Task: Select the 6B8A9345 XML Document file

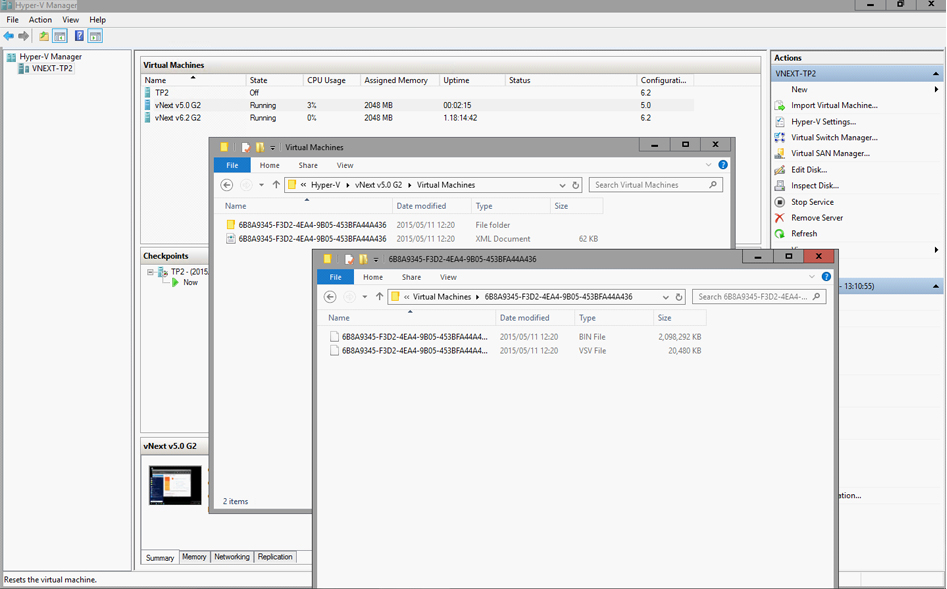Action: 412,239
